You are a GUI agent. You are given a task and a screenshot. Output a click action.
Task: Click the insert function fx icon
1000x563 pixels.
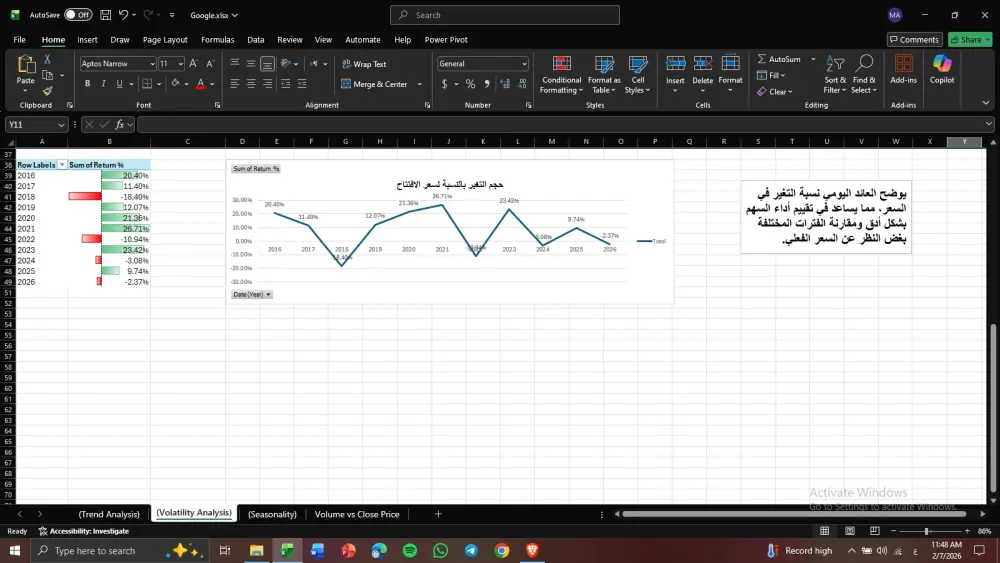(119, 125)
